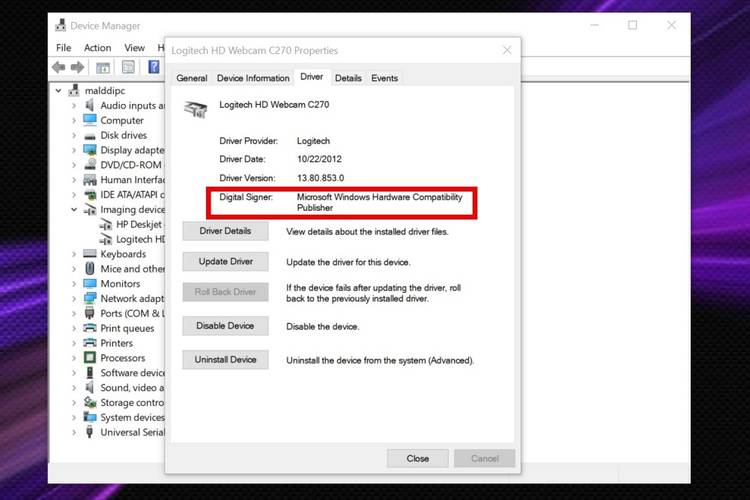Expand the Printers category
750x500 pixels.
tap(74, 343)
